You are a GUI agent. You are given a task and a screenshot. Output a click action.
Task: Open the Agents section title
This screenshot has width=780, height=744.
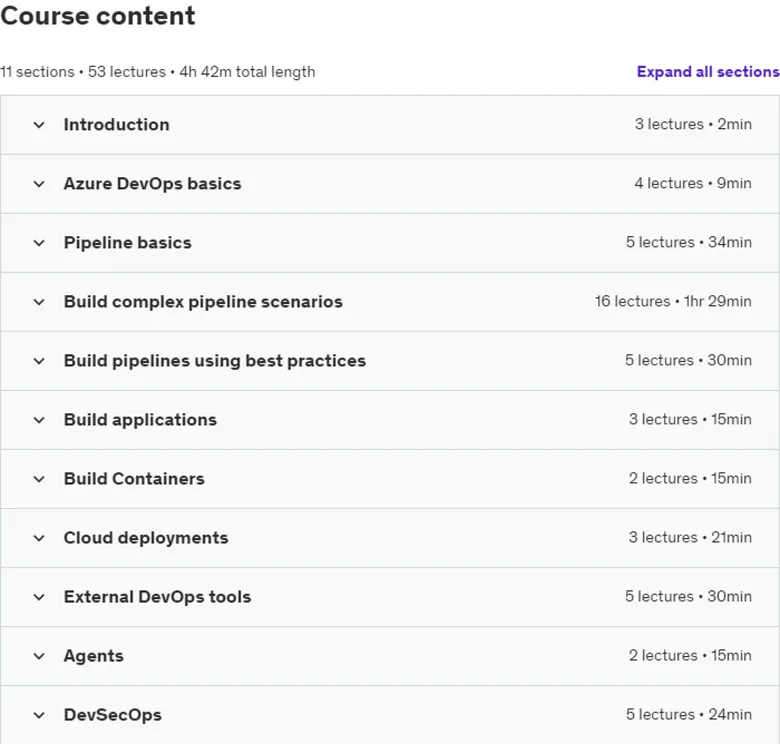pos(94,656)
